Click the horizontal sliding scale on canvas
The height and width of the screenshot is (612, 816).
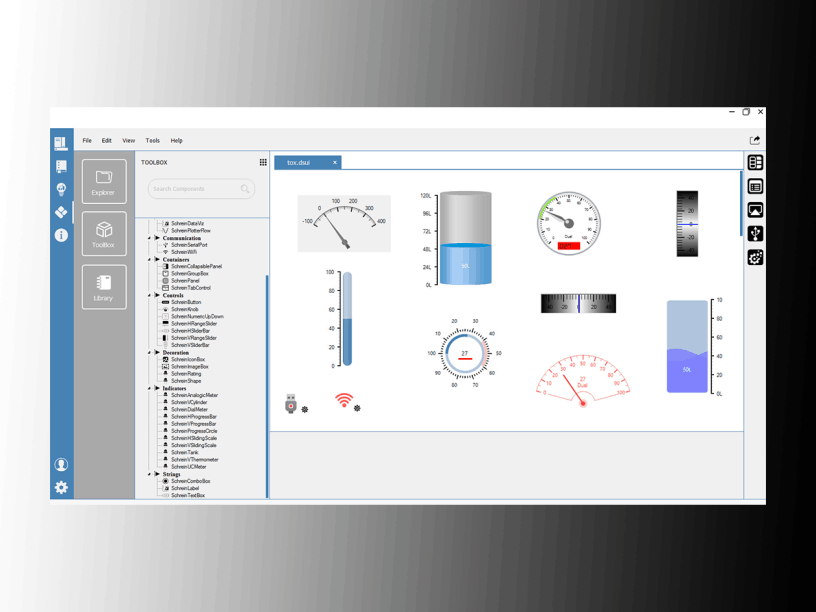tap(578, 303)
